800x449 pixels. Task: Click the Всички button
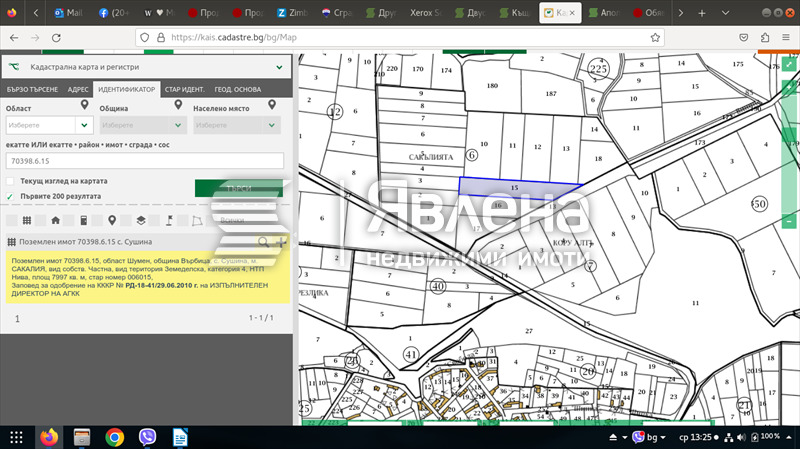click(231, 220)
